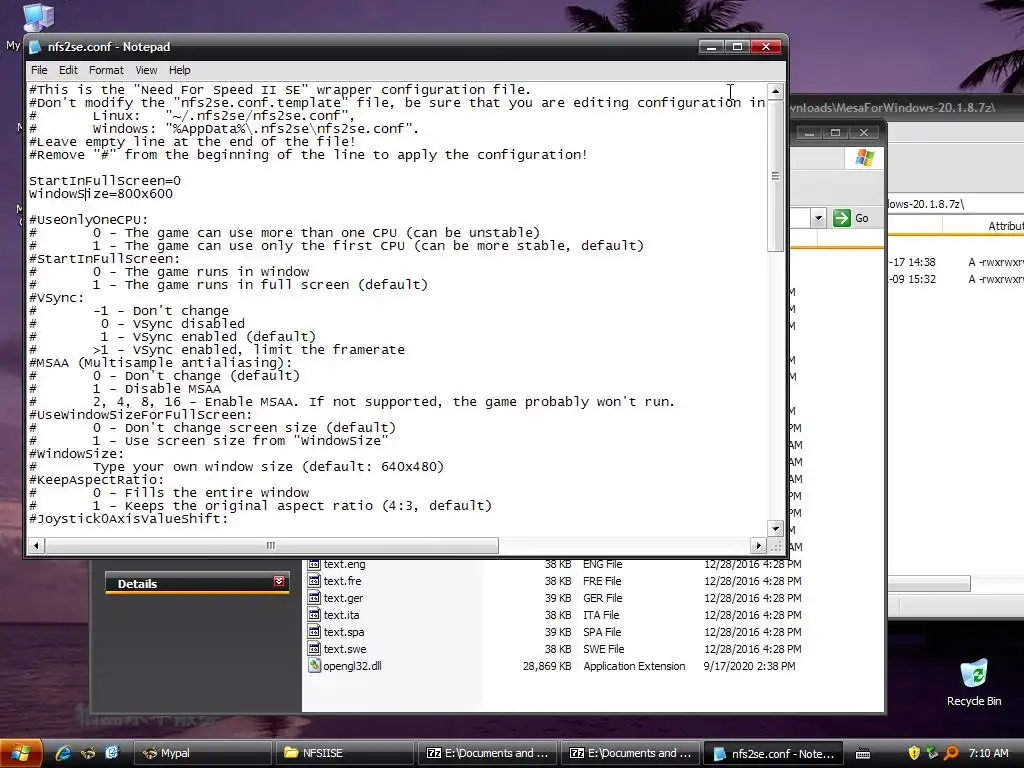Open the Format menu in Notepad

106,70
